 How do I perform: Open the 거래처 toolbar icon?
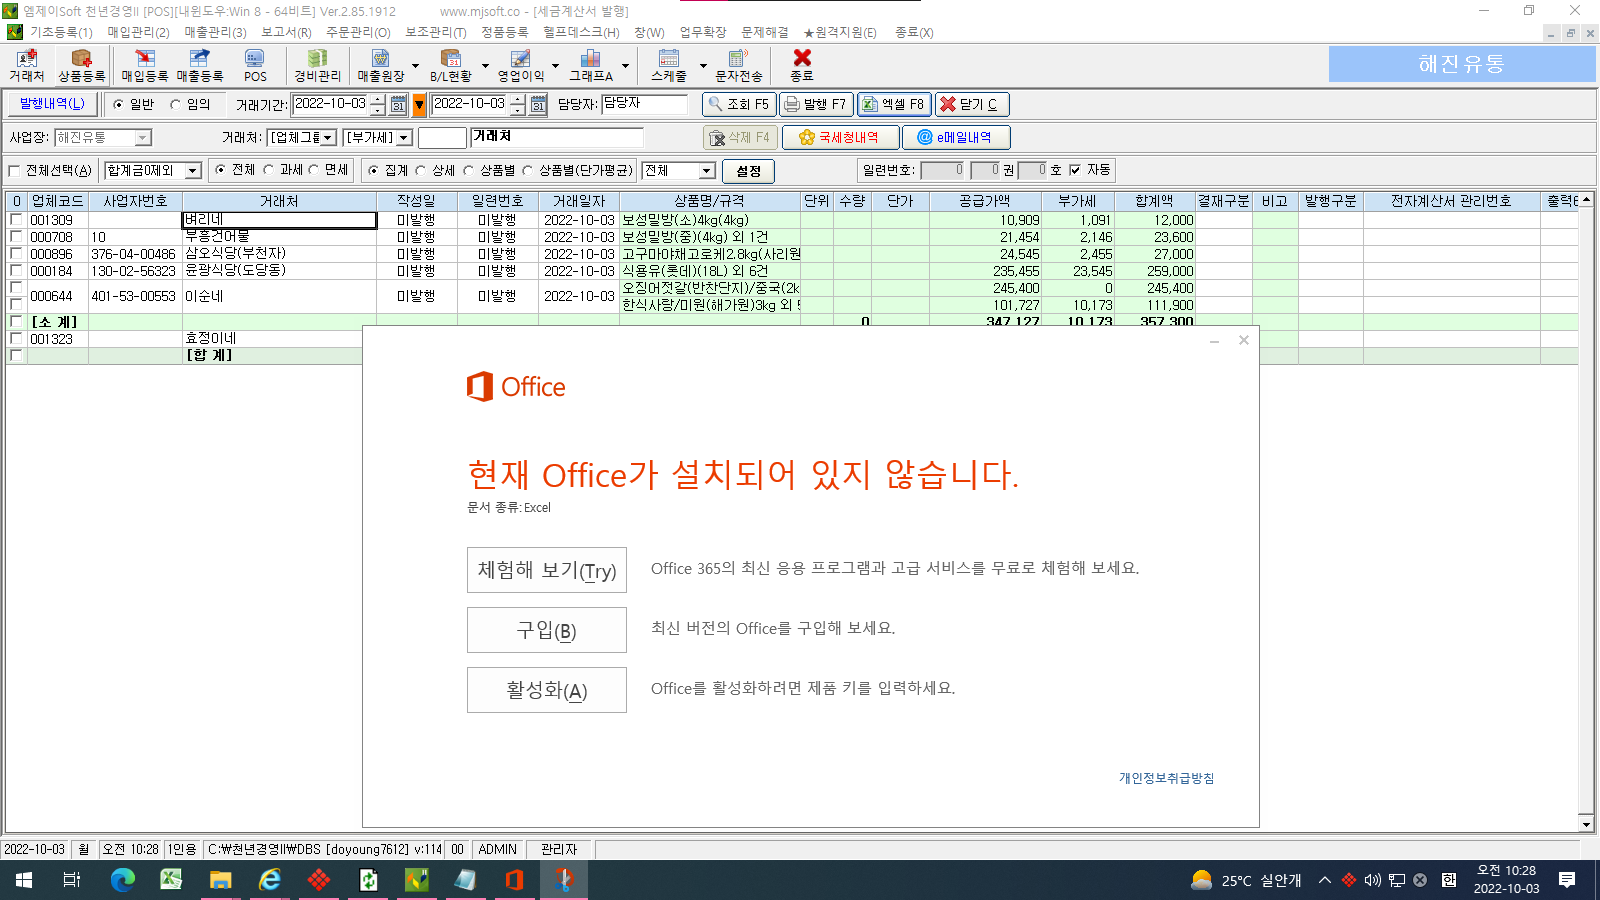pyautogui.click(x=27, y=66)
